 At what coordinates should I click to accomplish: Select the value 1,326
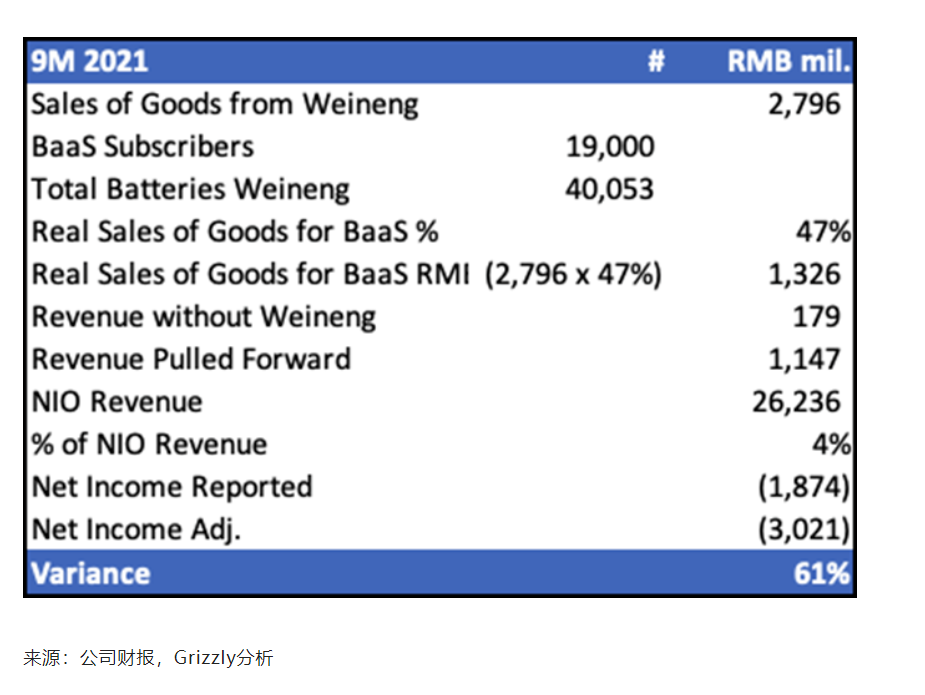pos(804,274)
